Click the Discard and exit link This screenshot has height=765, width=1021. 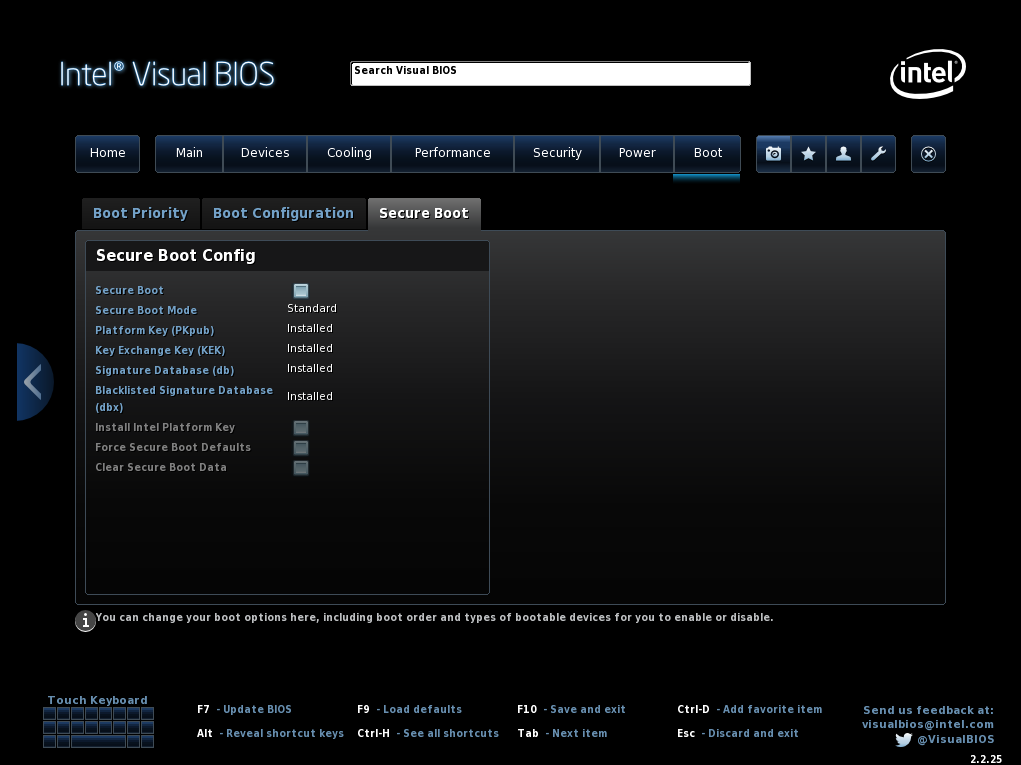pos(753,734)
